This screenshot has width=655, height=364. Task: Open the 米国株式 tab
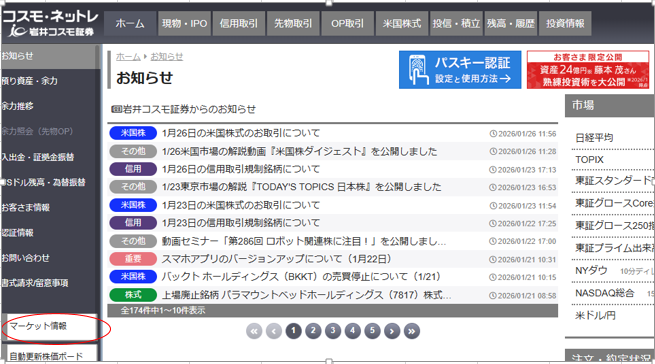(402, 23)
